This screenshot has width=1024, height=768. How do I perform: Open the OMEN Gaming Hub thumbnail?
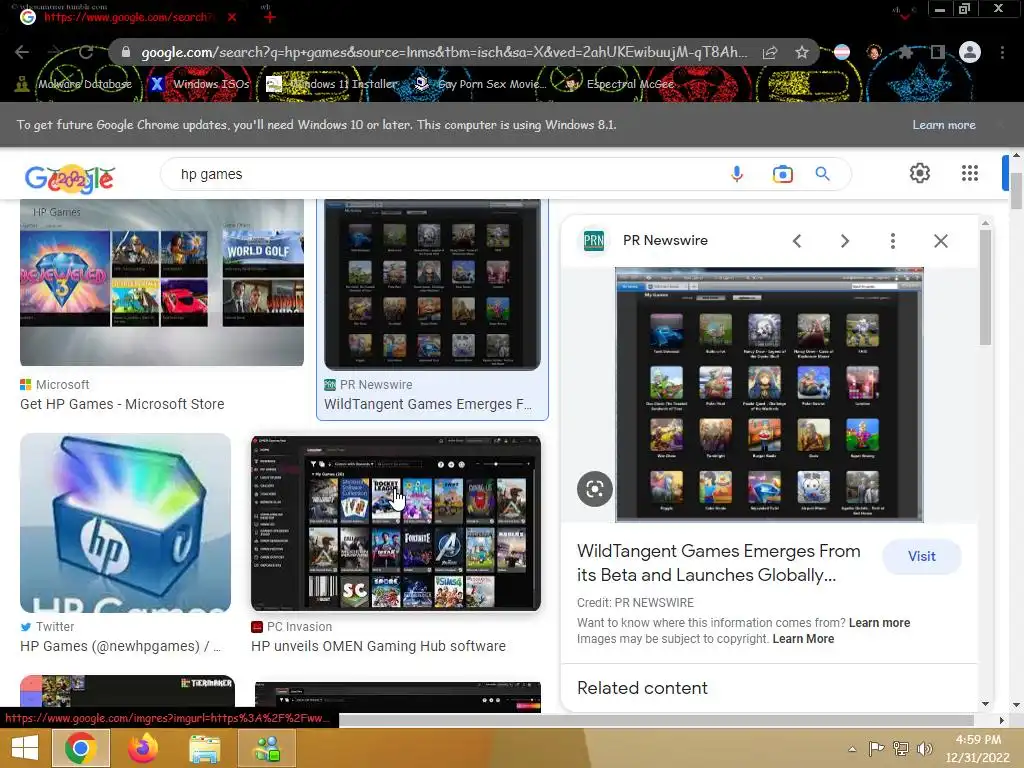396,524
